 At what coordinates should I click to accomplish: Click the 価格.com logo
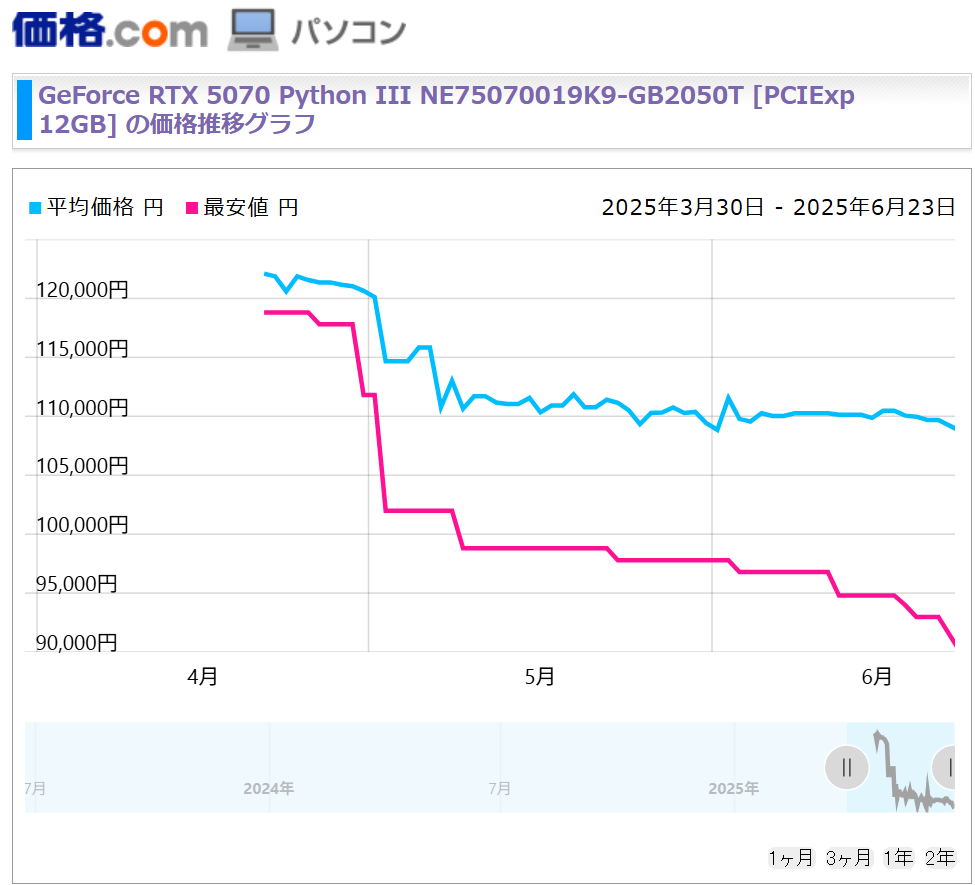pyautogui.click(x=109, y=30)
